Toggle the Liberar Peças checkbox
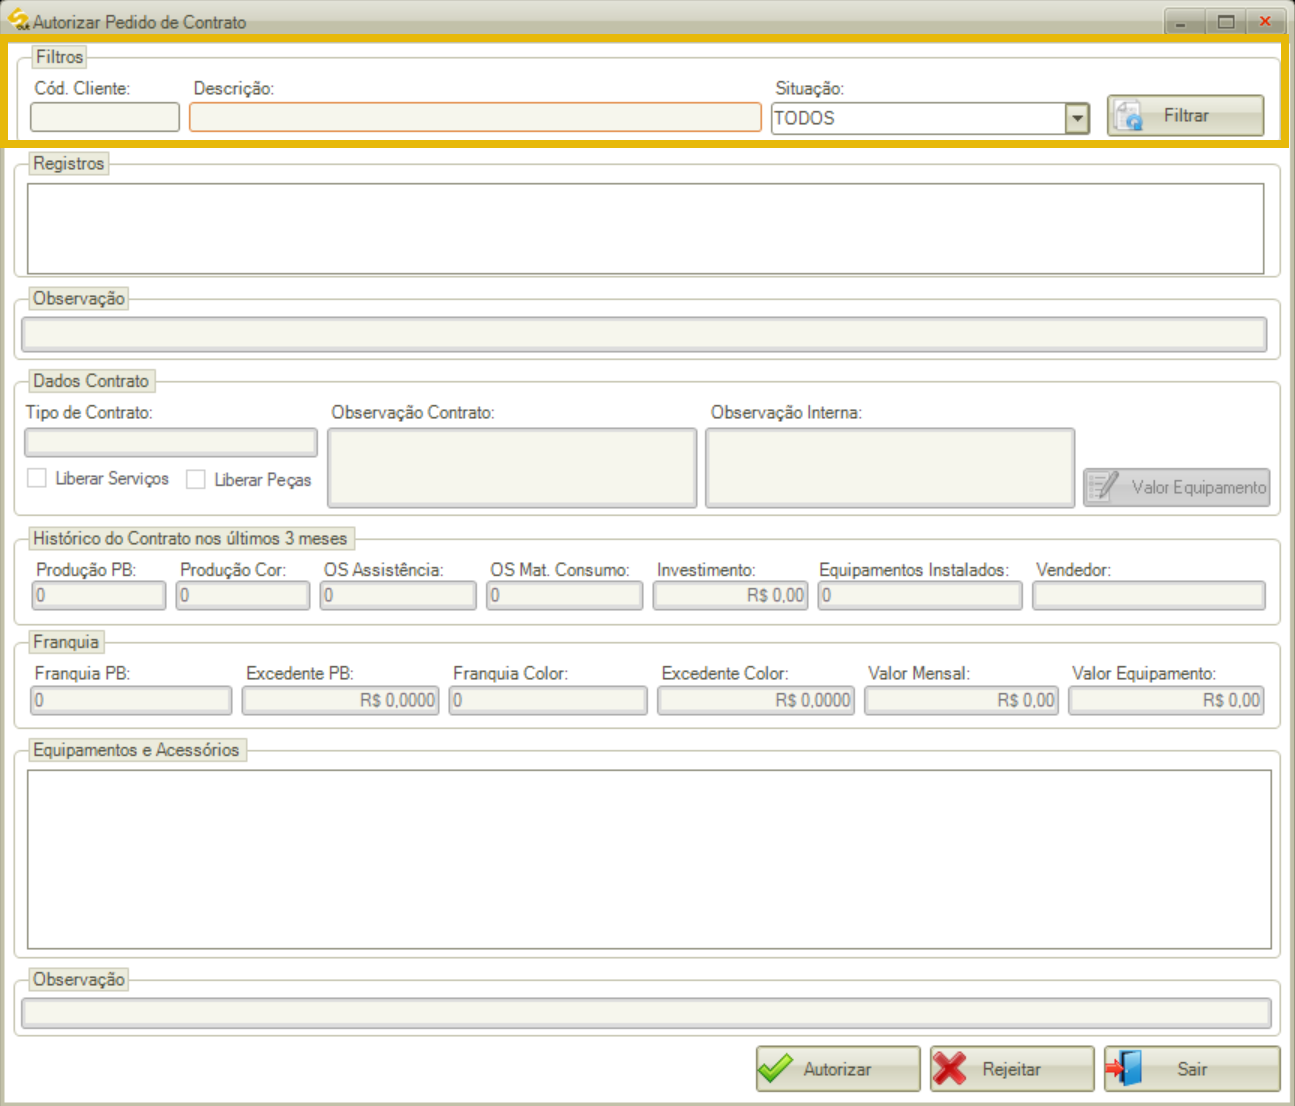1295x1106 pixels. pos(196,479)
